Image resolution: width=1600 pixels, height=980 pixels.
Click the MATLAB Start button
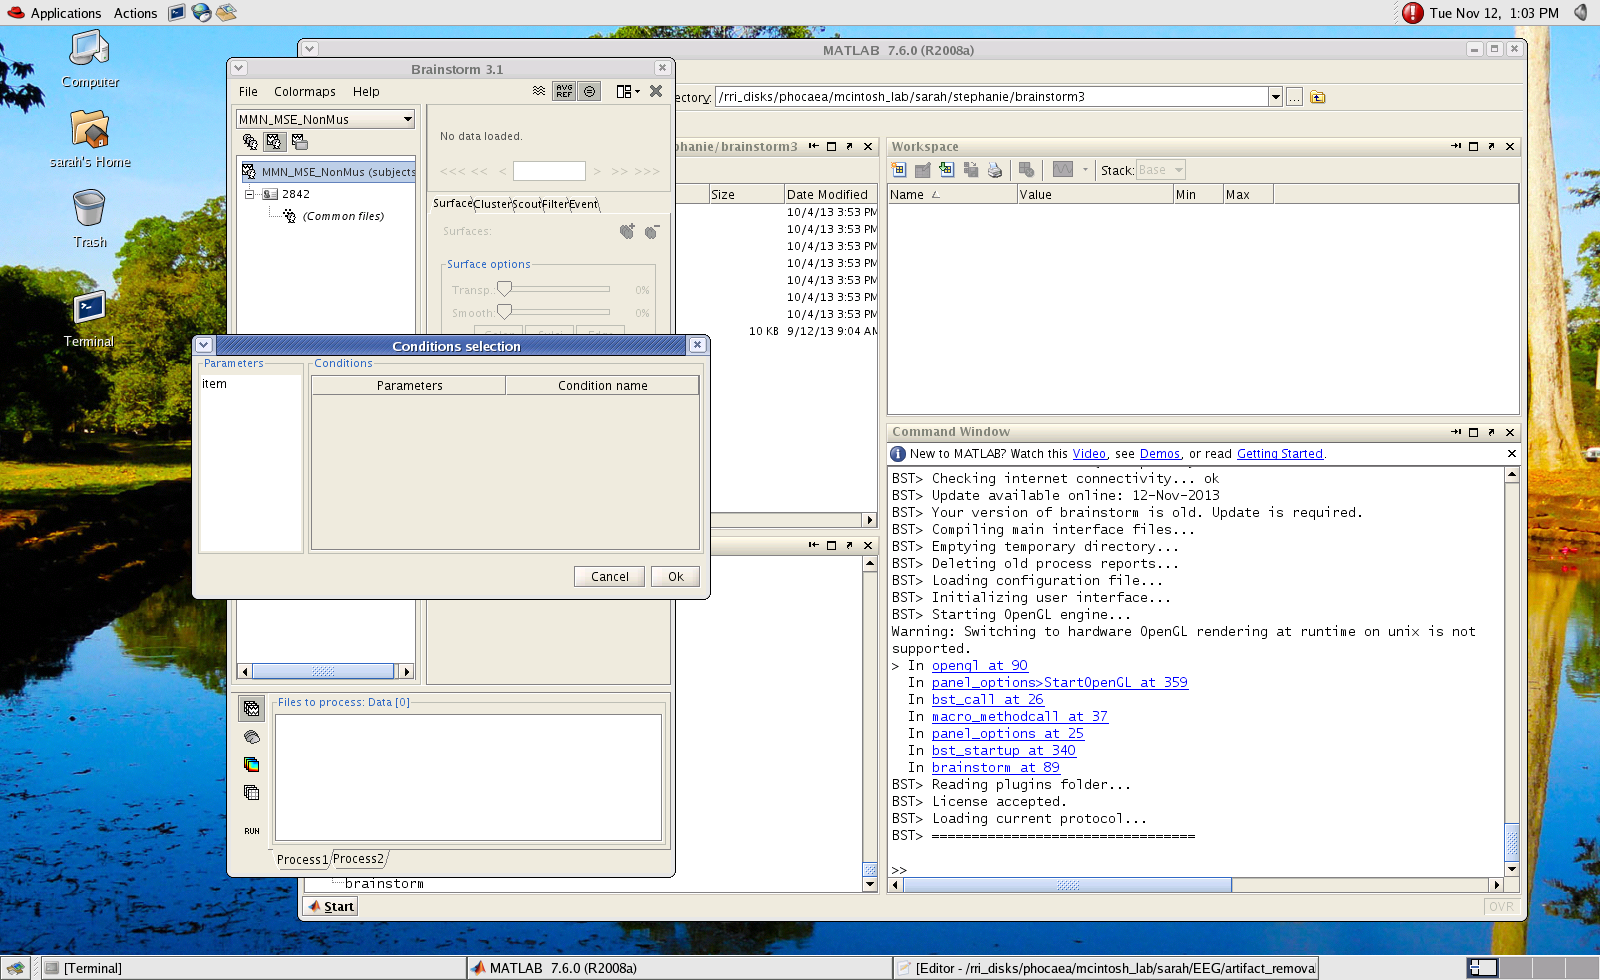click(330, 906)
